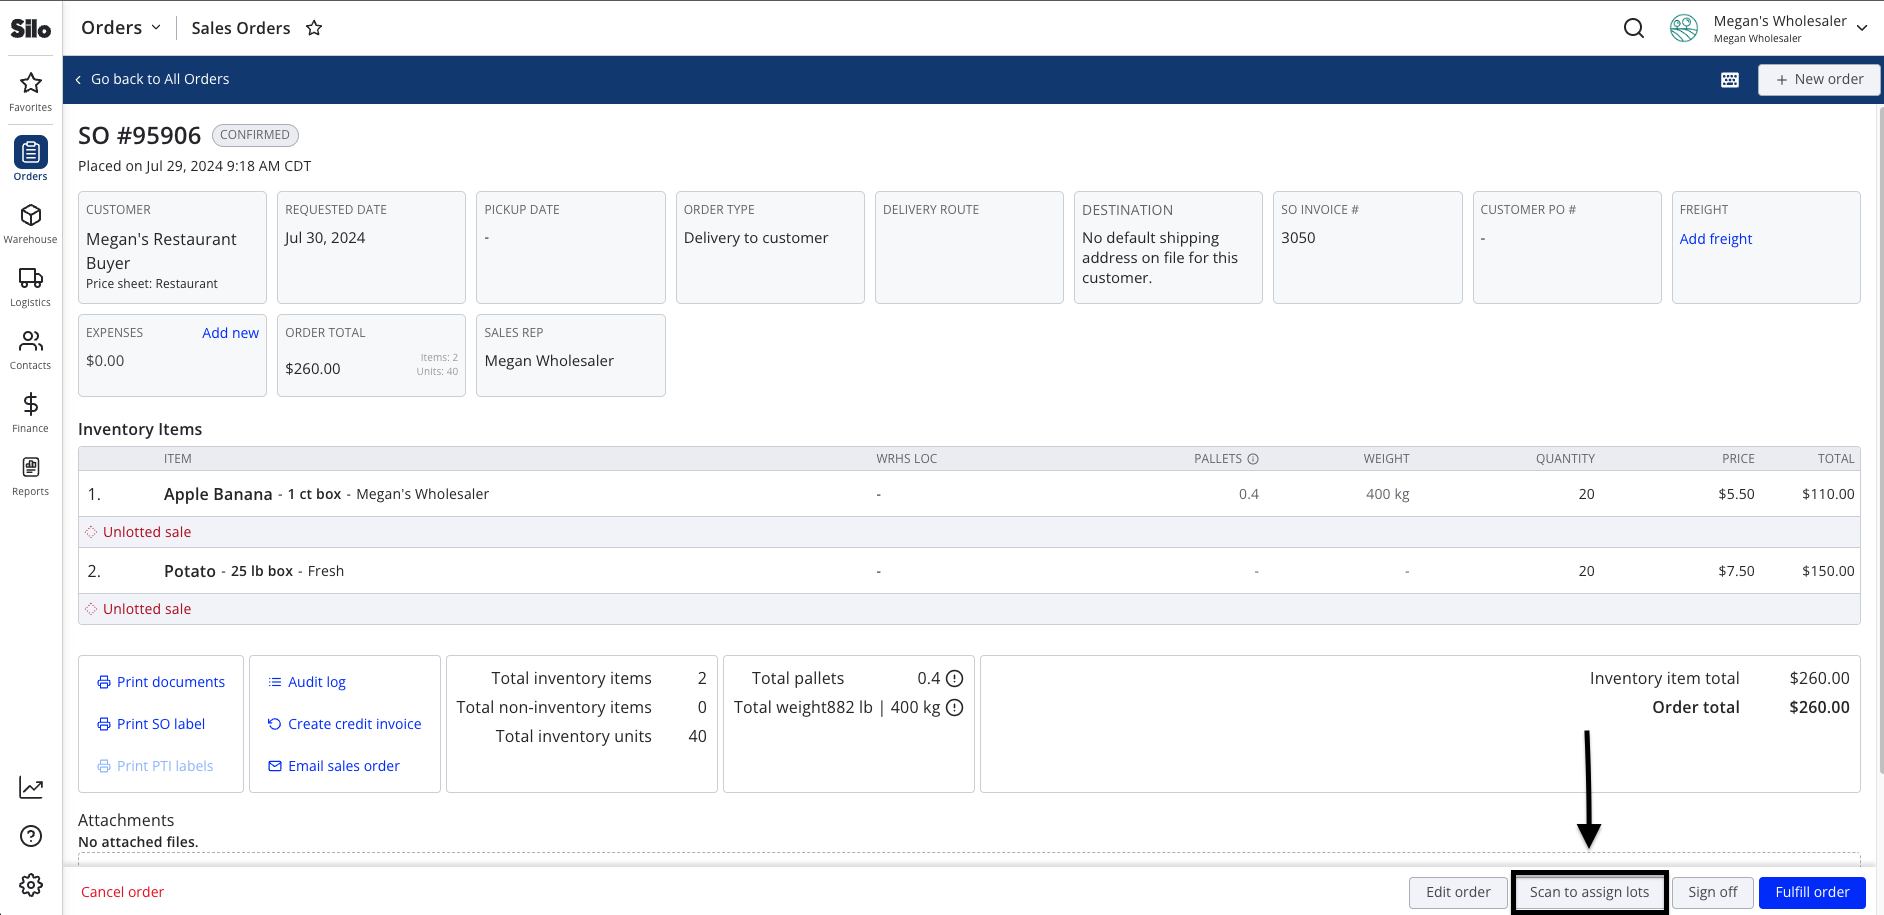
Task: Click the QUANTITY column header
Action: [1565, 459]
